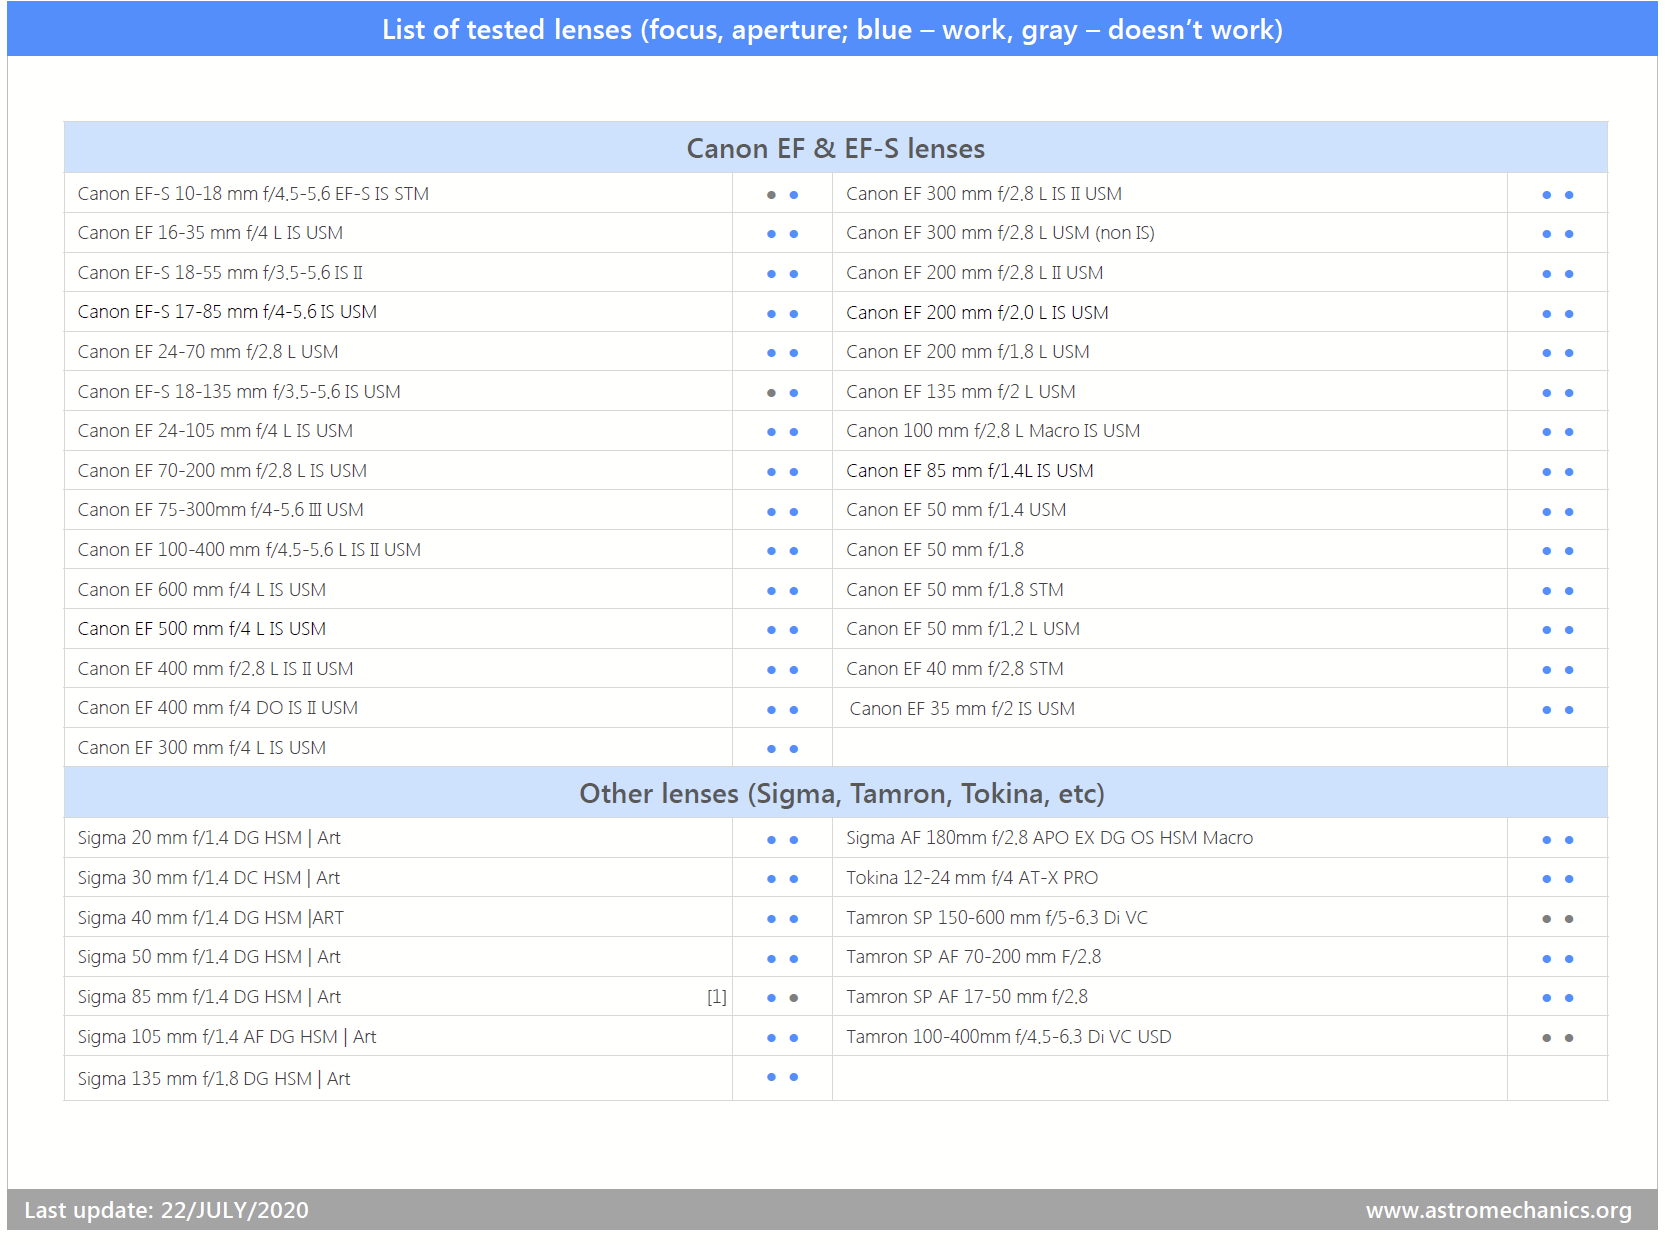Select 'Tamron 100-400mm f/4.5-6.3 Di VC USD'

(1009, 1037)
